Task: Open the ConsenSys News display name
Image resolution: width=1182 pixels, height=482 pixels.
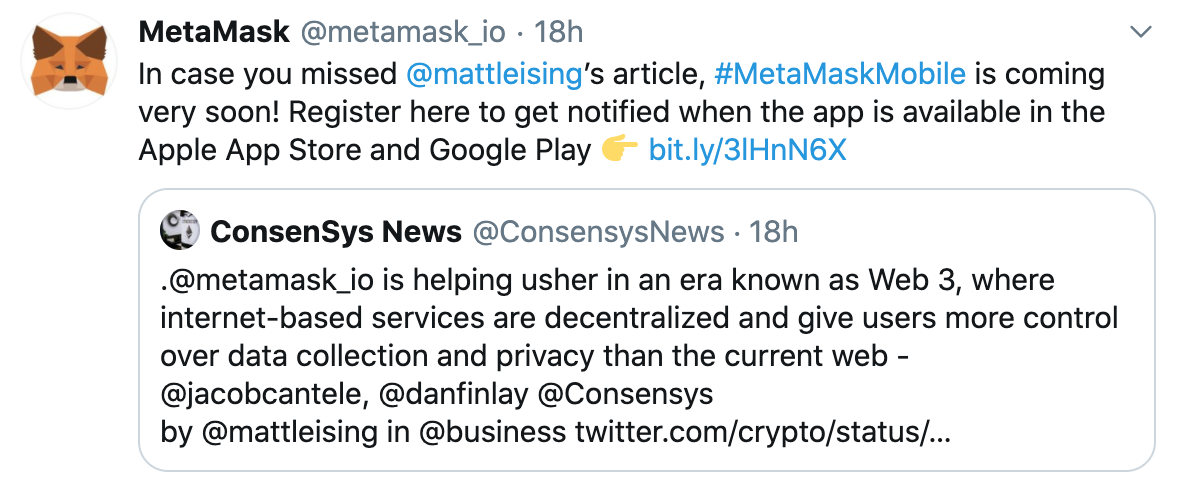Action: (x=336, y=233)
